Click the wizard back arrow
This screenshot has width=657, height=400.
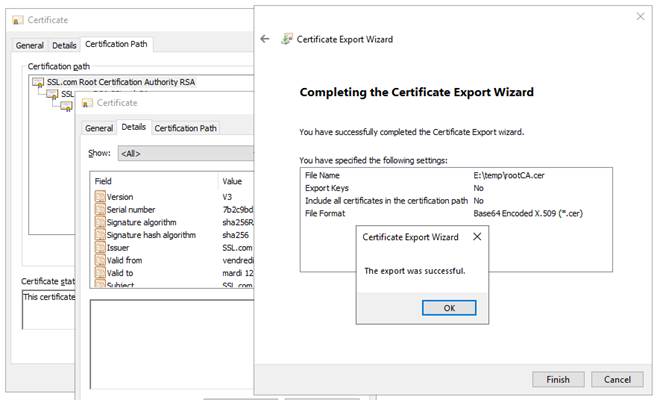point(265,39)
